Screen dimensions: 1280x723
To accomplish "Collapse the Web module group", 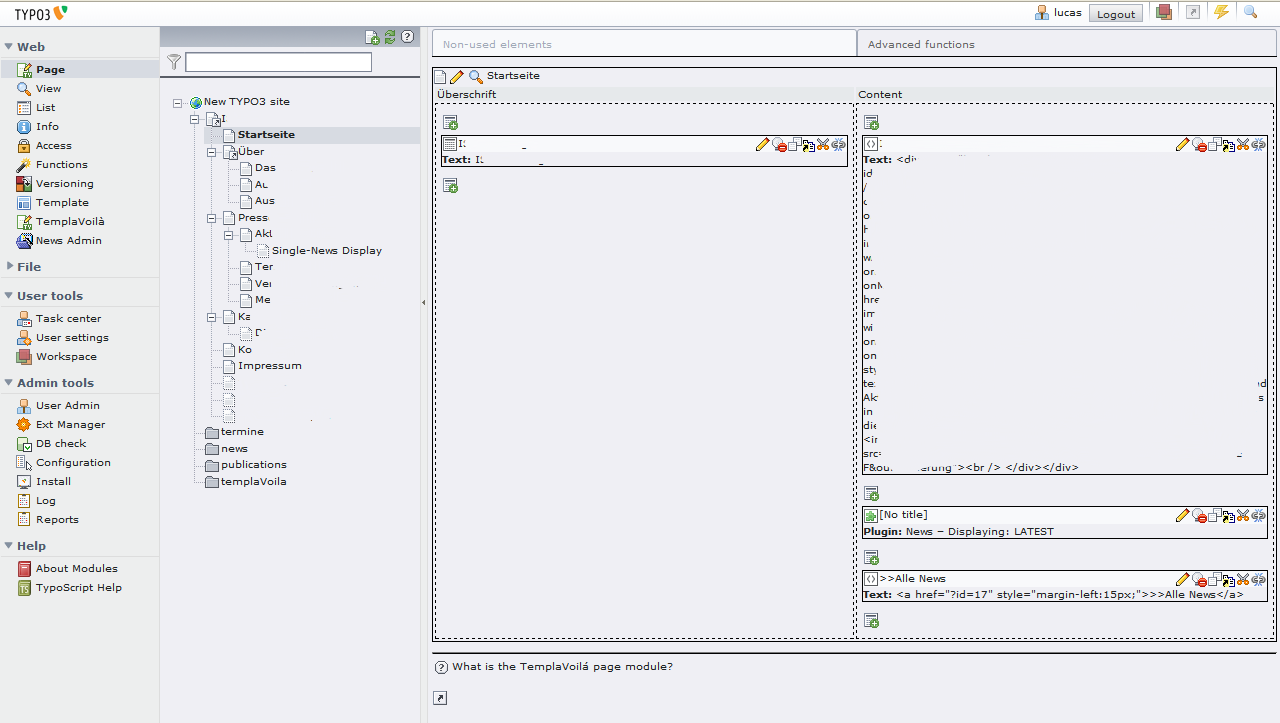I will (x=9, y=47).
